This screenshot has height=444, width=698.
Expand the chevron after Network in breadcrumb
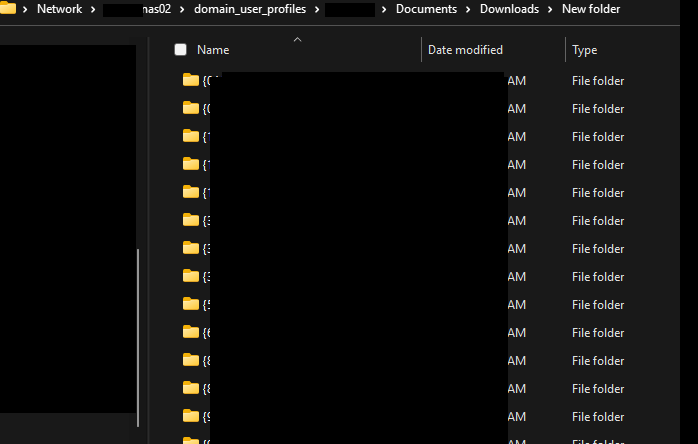tap(92, 9)
